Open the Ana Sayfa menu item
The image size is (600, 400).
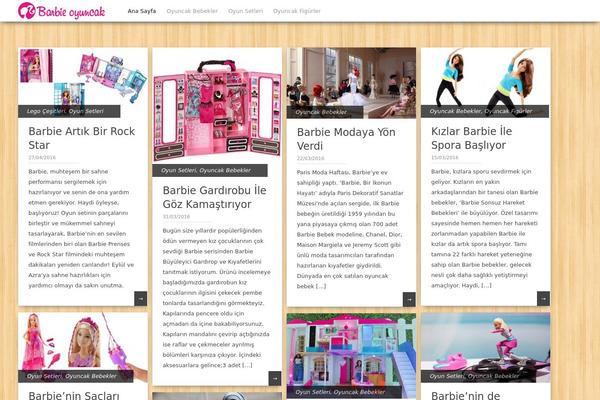142,11
